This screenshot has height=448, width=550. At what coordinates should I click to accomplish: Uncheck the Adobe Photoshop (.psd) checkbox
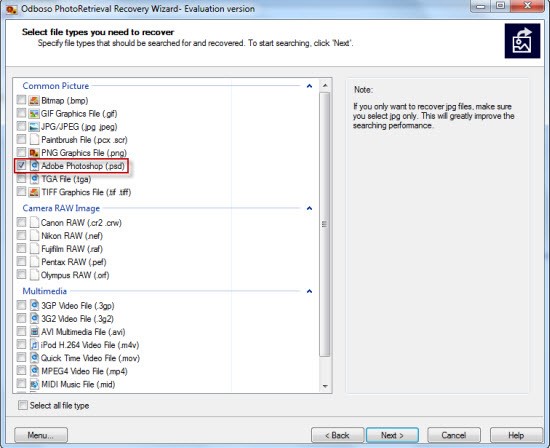[21, 165]
